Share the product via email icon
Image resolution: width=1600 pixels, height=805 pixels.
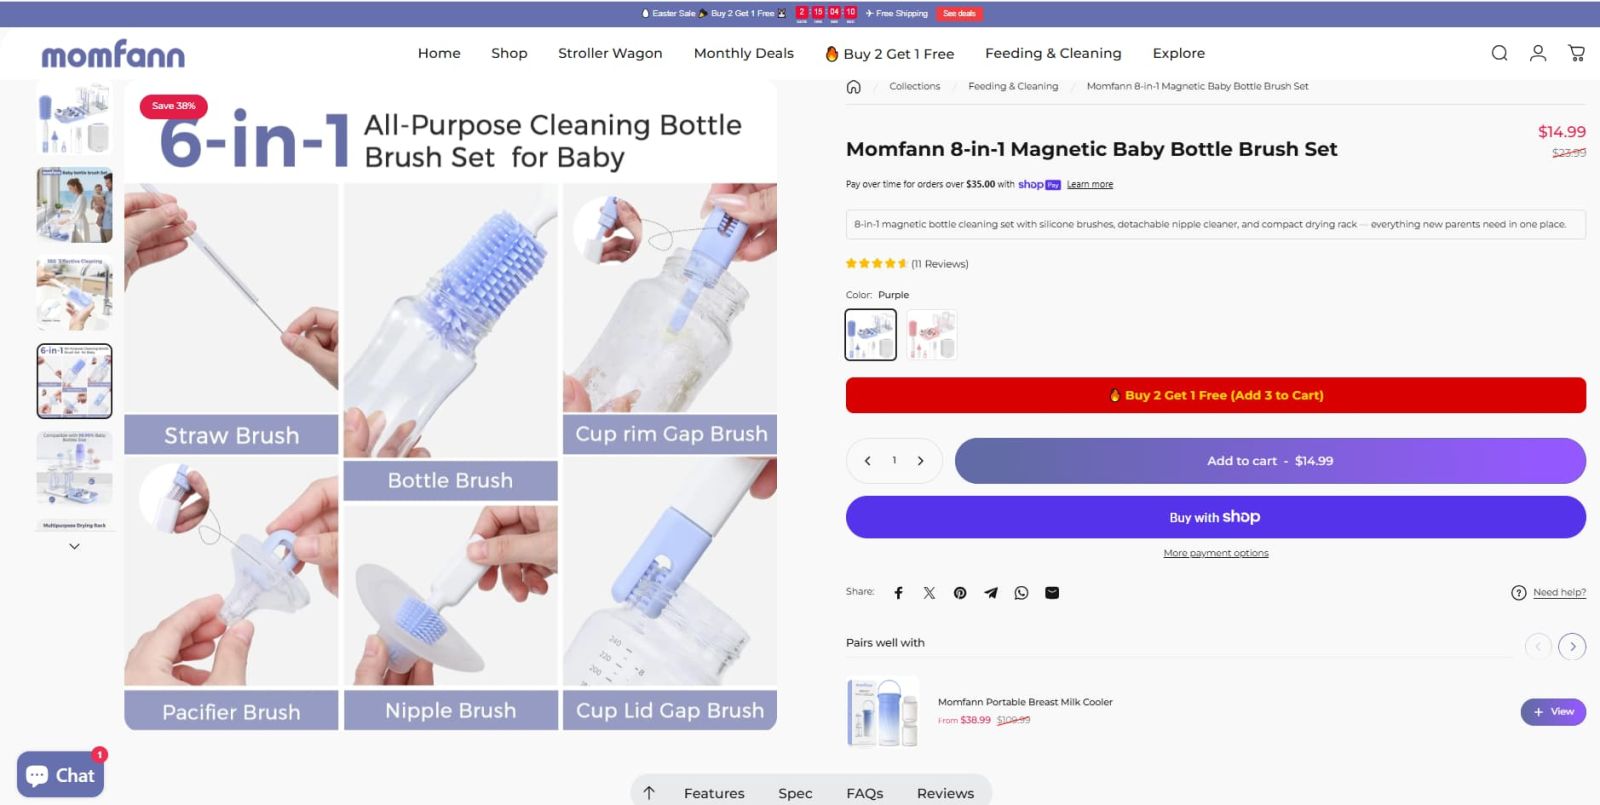(x=1052, y=592)
